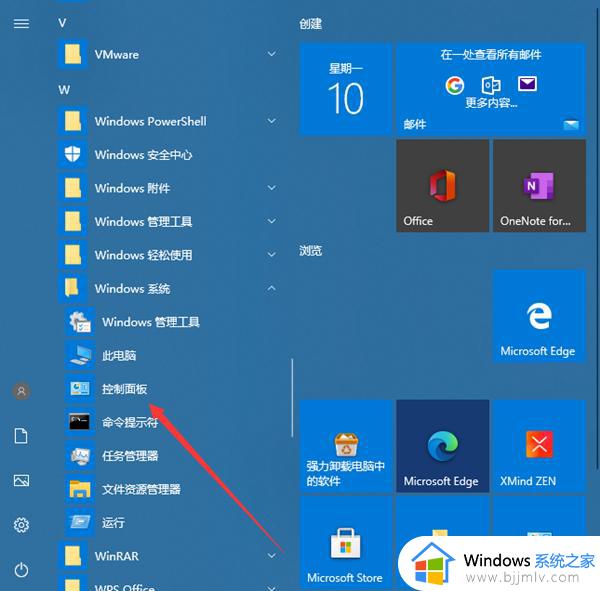The height and width of the screenshot is (591, 600).
Task: Open the 邮件 mail tile
Action: 491,89
